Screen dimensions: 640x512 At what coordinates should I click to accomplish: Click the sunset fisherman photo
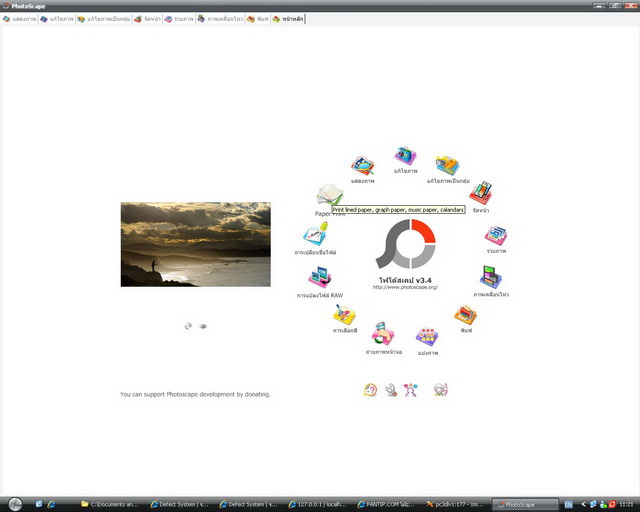click(196, 244)
